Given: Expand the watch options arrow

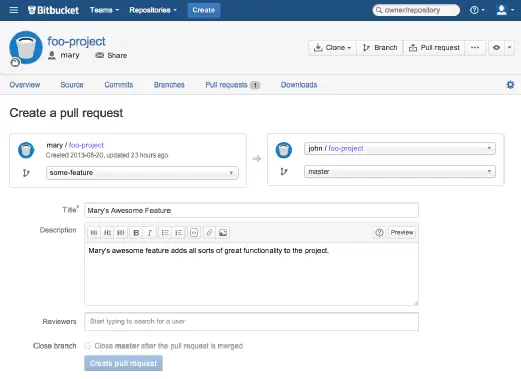Looking at the screenshot, I should click(509, 48).
